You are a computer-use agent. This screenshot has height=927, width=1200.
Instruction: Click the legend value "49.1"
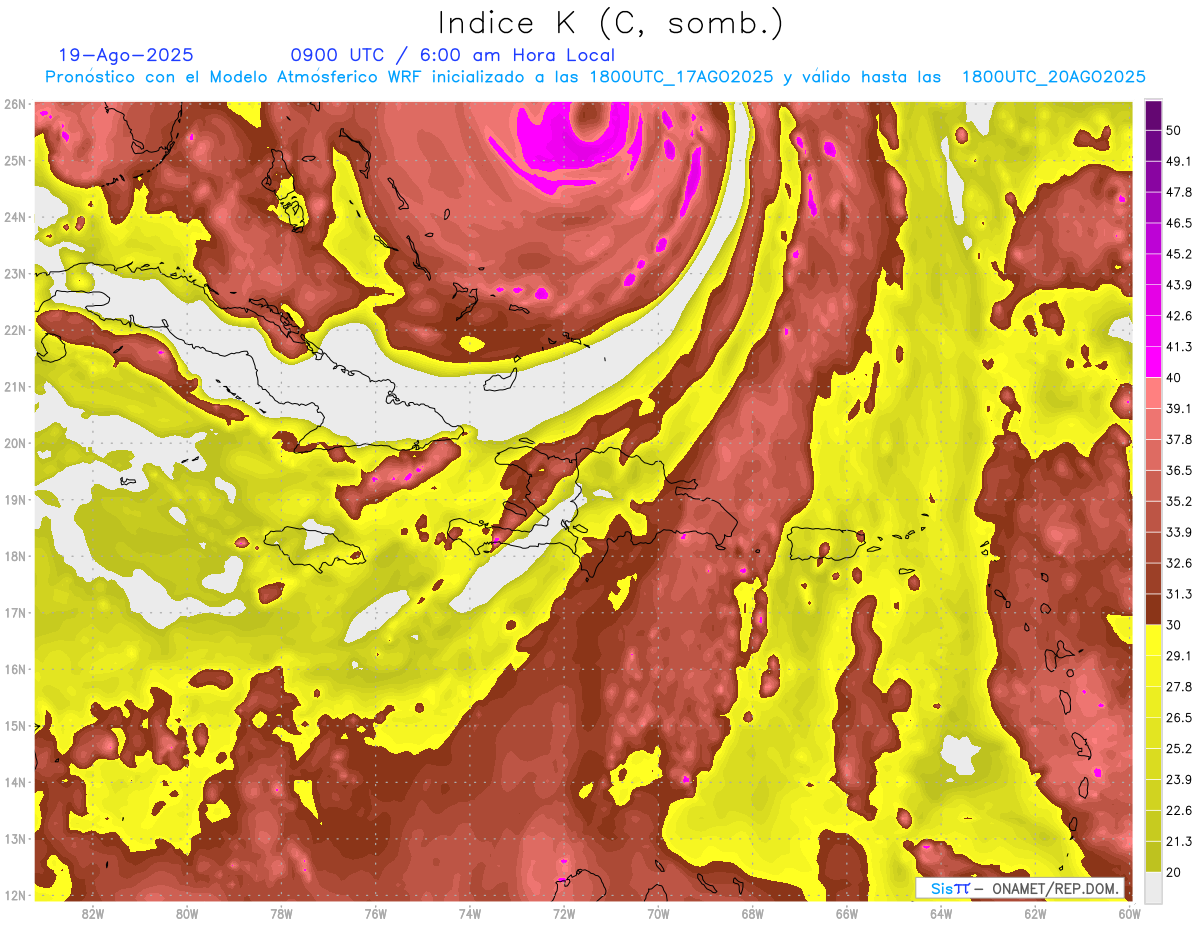click(1179, 162)
